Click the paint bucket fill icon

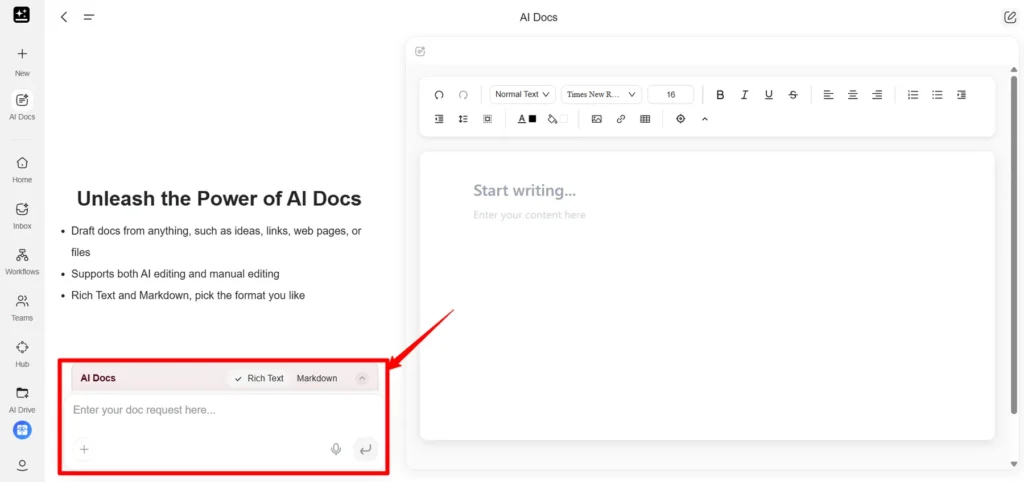(x=552, y=119)
